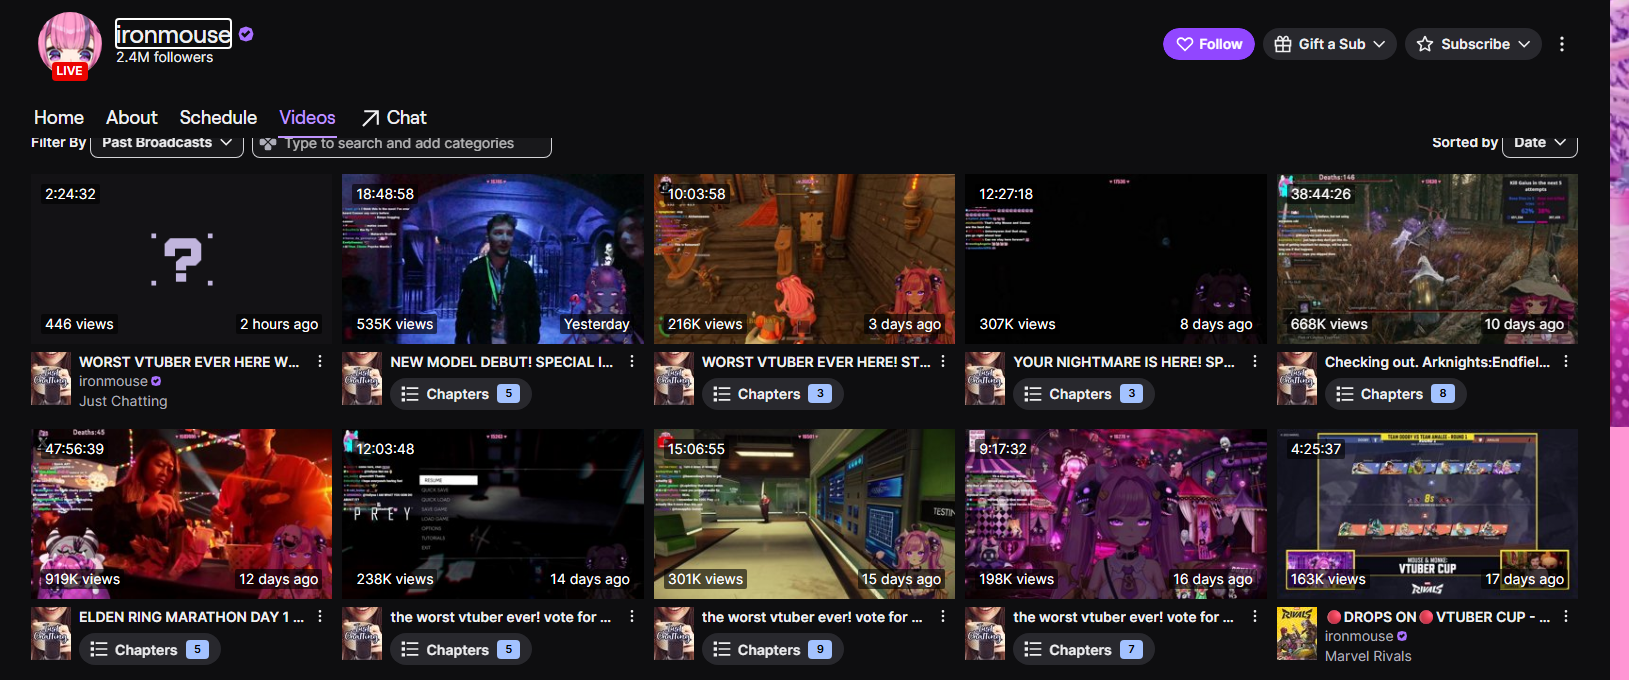Click the verified badge beside ironmouse name
This screenshot has height=680, width=1629.
point(246,34)
